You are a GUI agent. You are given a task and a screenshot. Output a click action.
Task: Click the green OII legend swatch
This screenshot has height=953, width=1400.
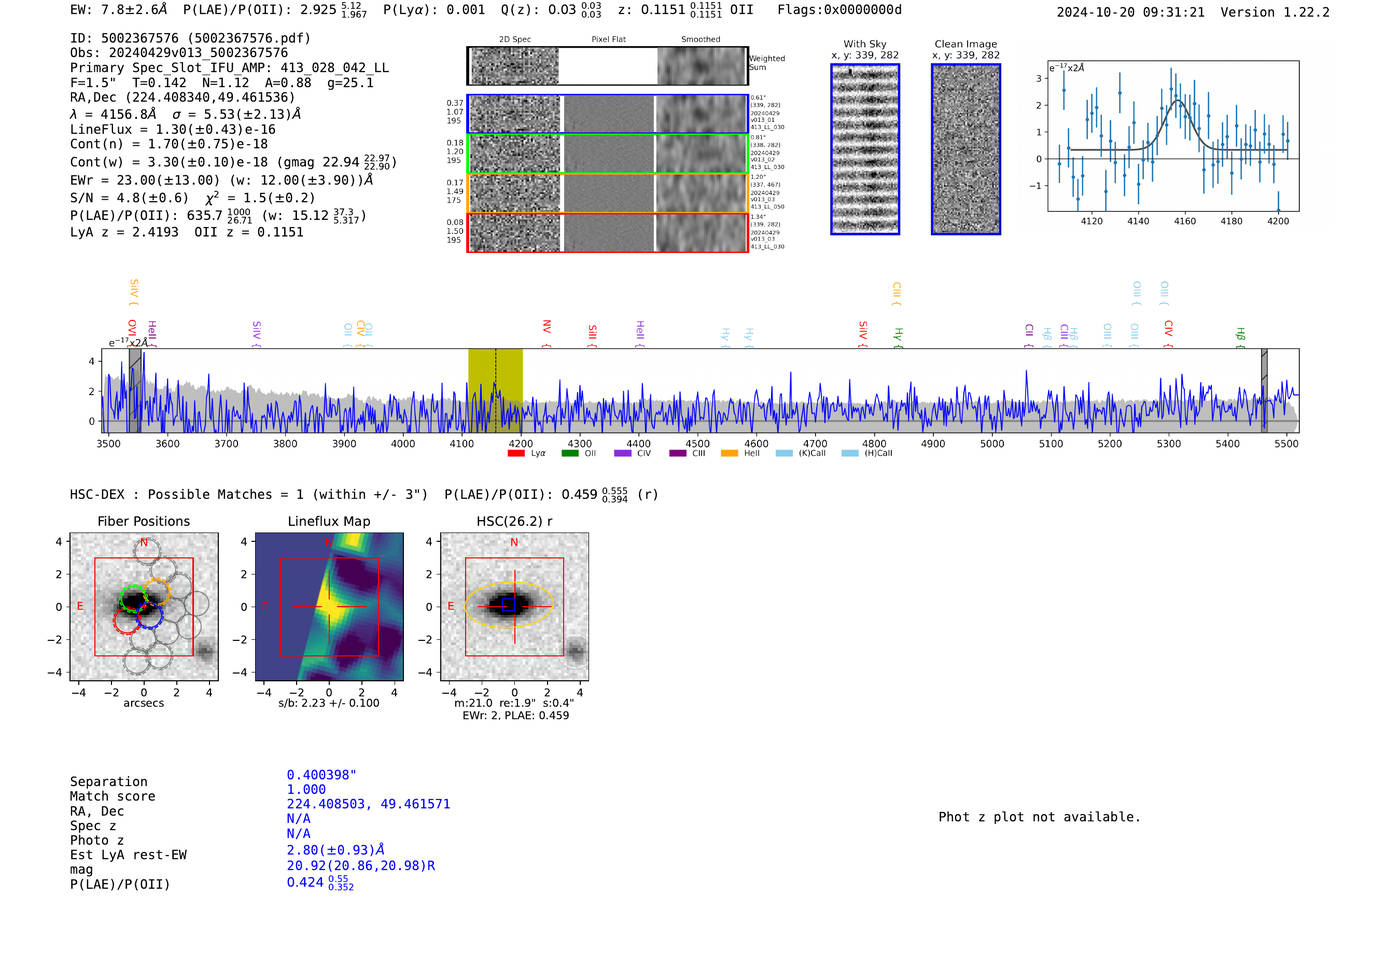(x=570, y=454)
